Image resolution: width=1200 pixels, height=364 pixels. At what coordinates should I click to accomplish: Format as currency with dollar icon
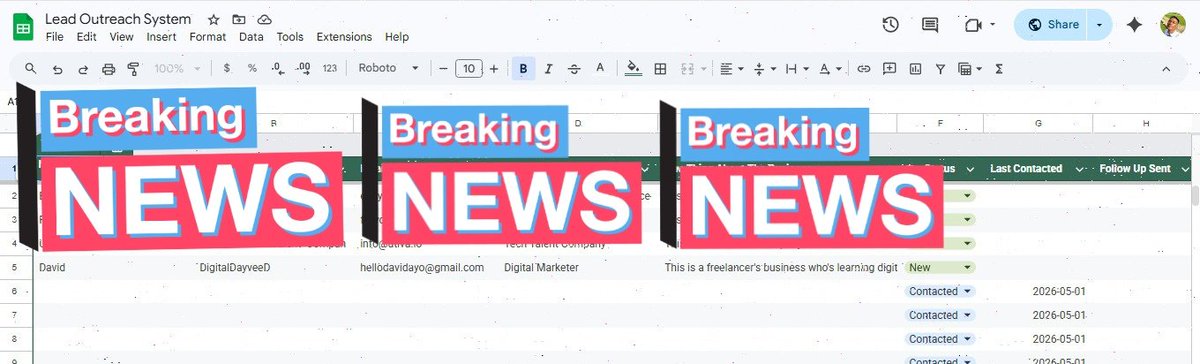(x=227, y=69)
